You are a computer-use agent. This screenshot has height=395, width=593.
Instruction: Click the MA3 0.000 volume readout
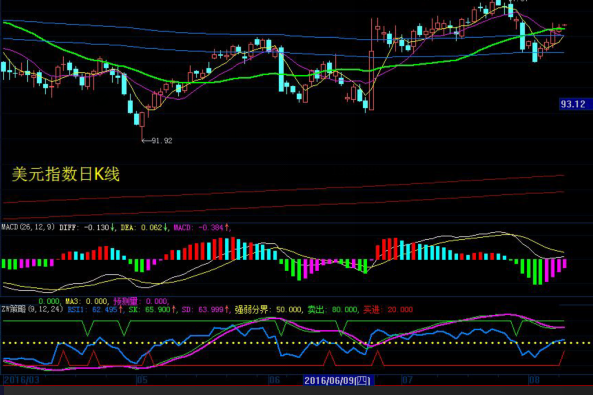86,301
